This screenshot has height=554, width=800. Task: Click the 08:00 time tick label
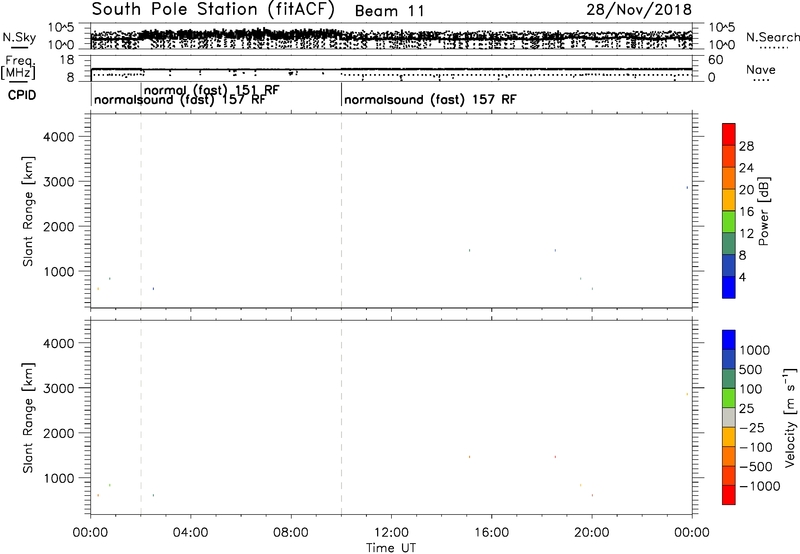[x=291, y=533]
